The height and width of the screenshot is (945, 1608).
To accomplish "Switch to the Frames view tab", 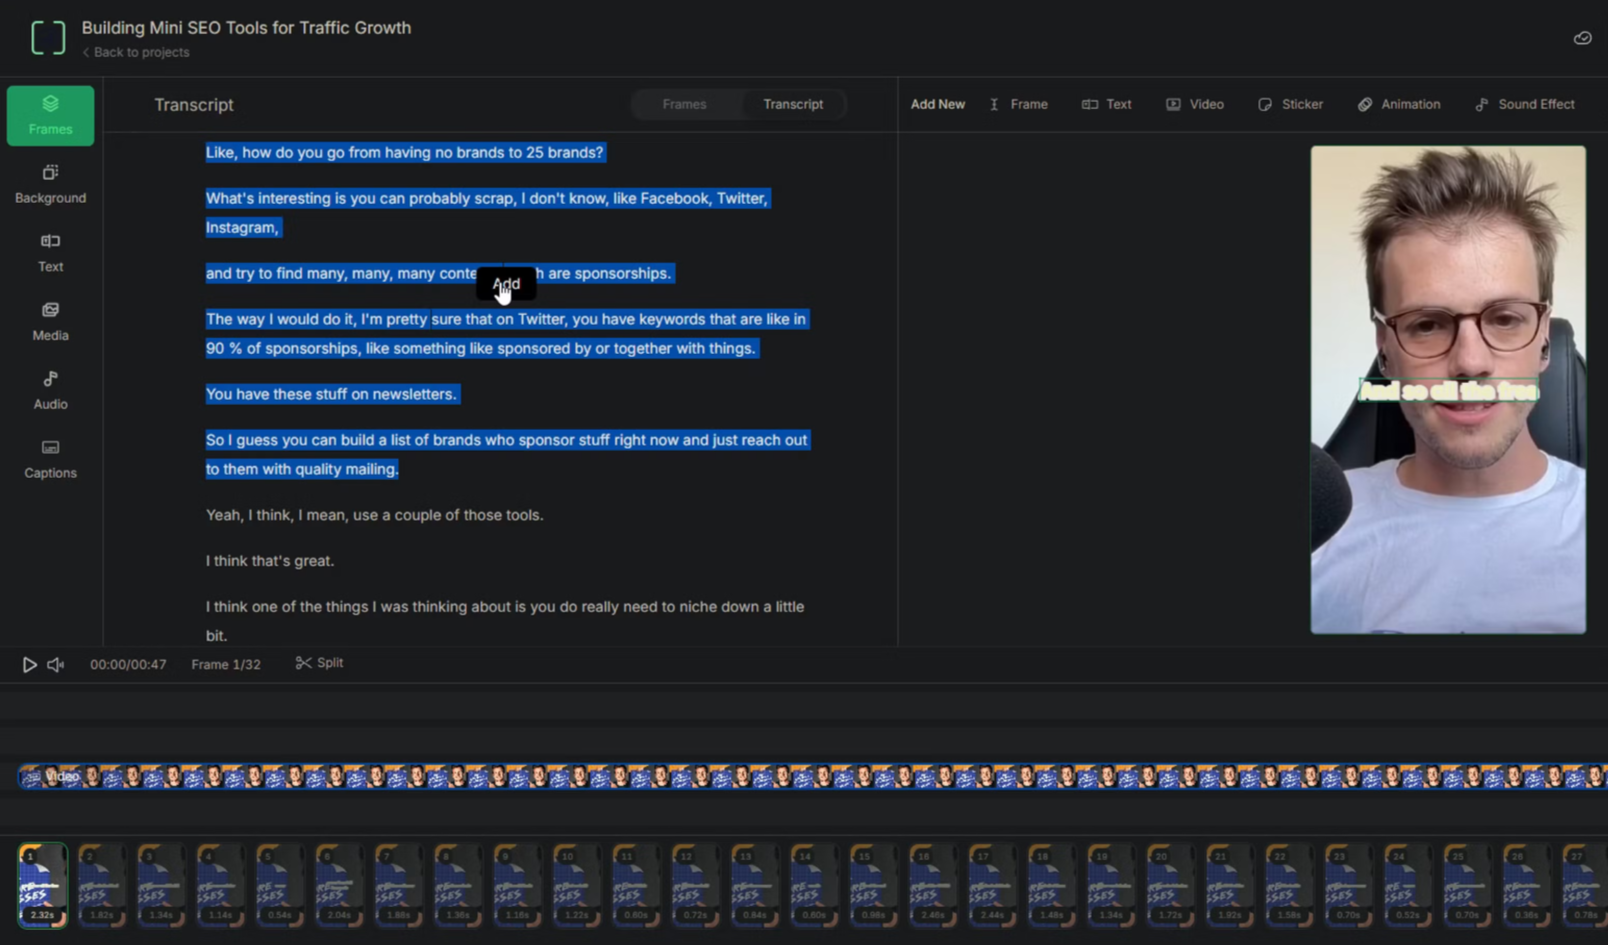I will 684,104.
